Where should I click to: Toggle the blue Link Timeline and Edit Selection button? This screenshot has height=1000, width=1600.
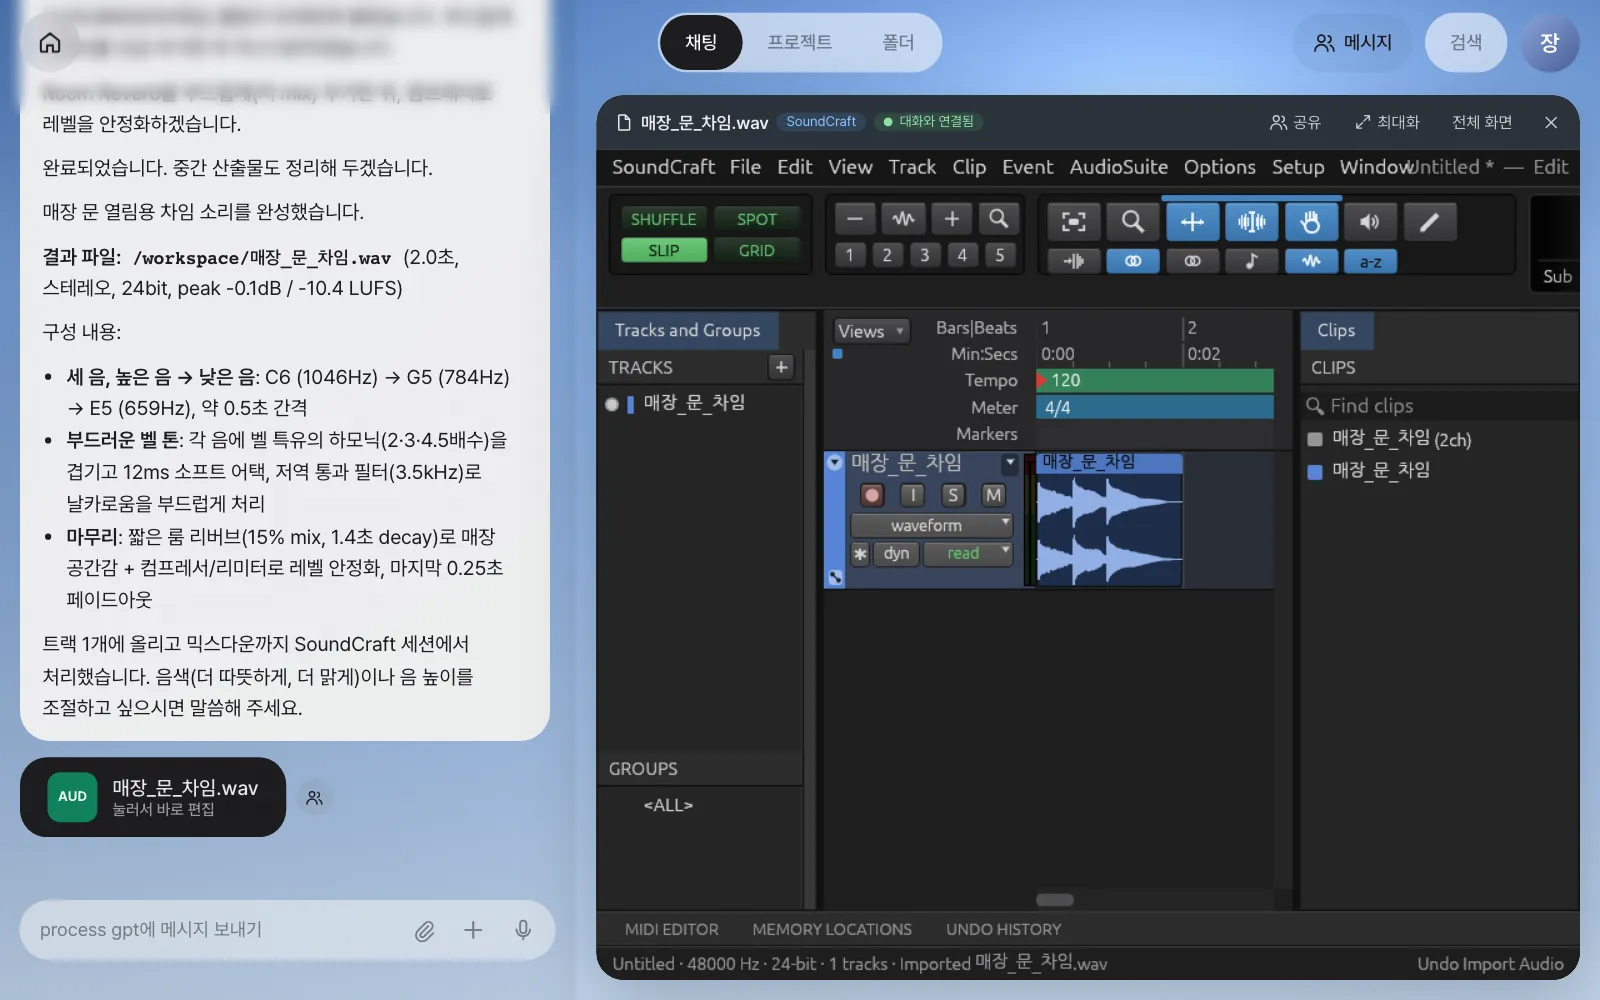(1132, 261)
